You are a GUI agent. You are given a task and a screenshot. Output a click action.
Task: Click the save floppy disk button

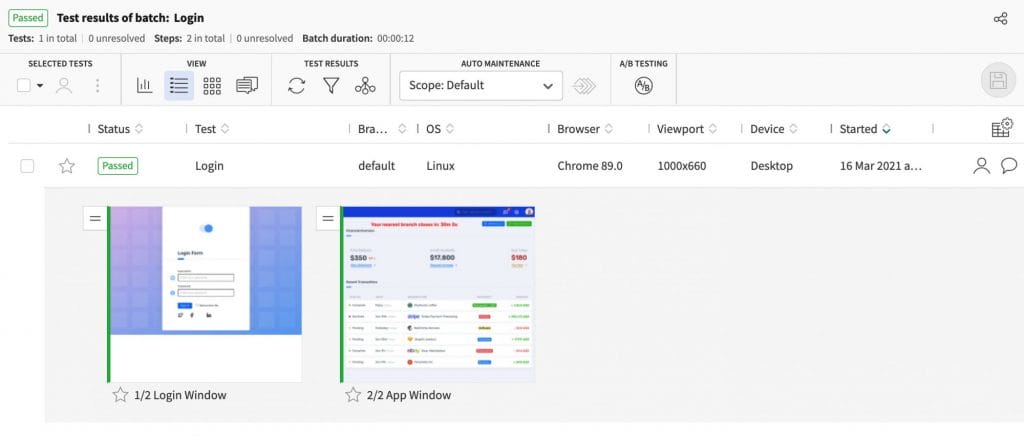click(998, 81)
